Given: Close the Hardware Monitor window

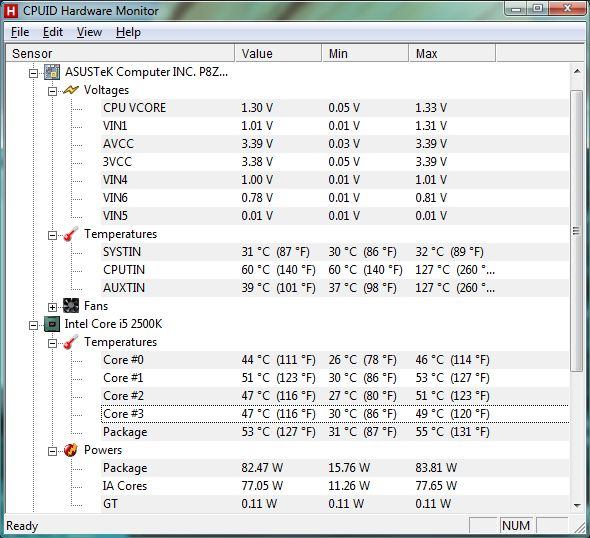Looking at the screenshot, I should [567, 9].
